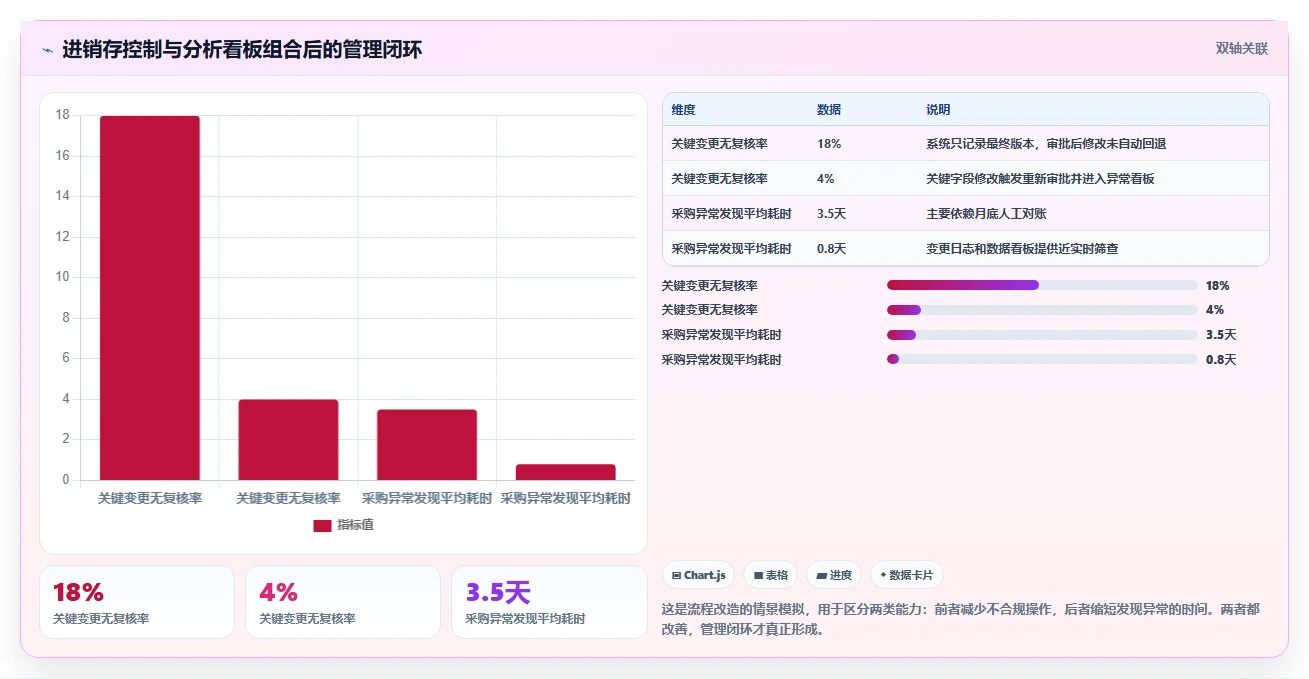Click the y-axis tick label 2
Image resolution: width=1309 pixels, height=679 pixels.
tap(66, 439)
